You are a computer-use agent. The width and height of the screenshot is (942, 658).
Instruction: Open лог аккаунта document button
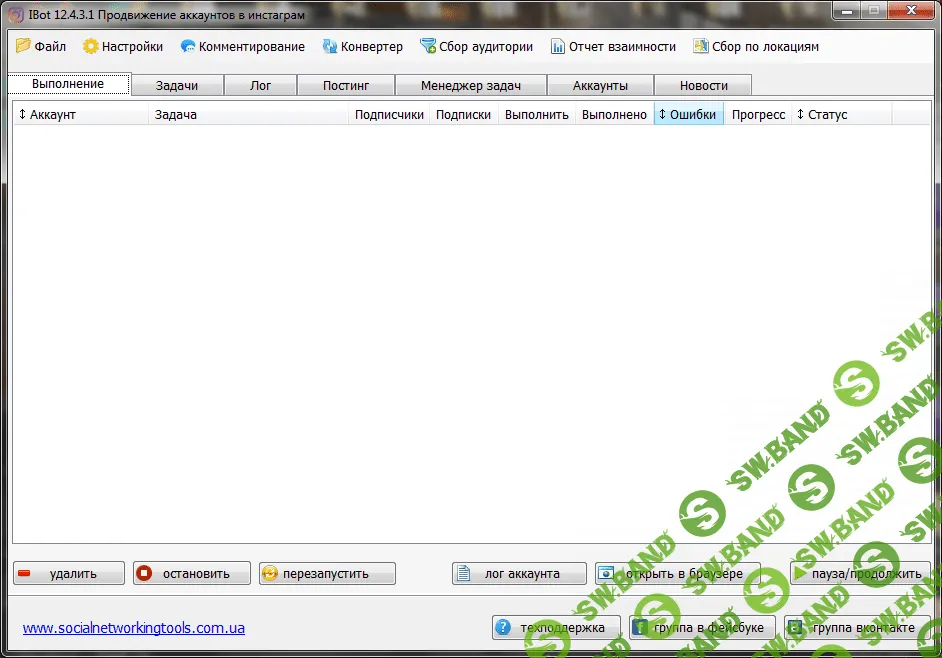[x=520, y=573]
